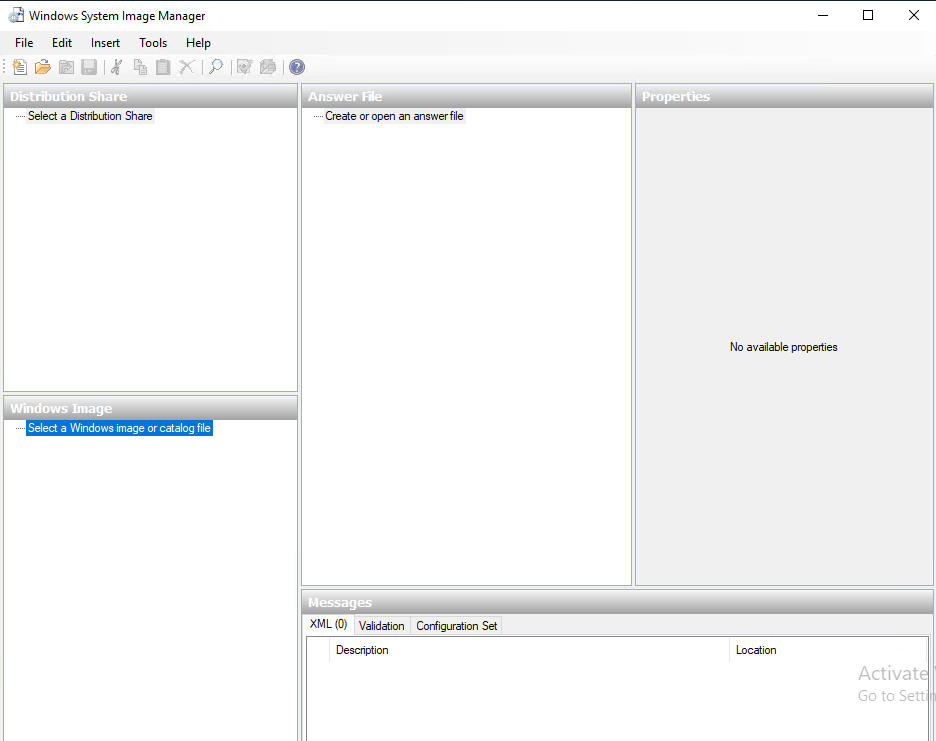
Task: Select 'Create or open an answer file' item
Action: point(394,116)
